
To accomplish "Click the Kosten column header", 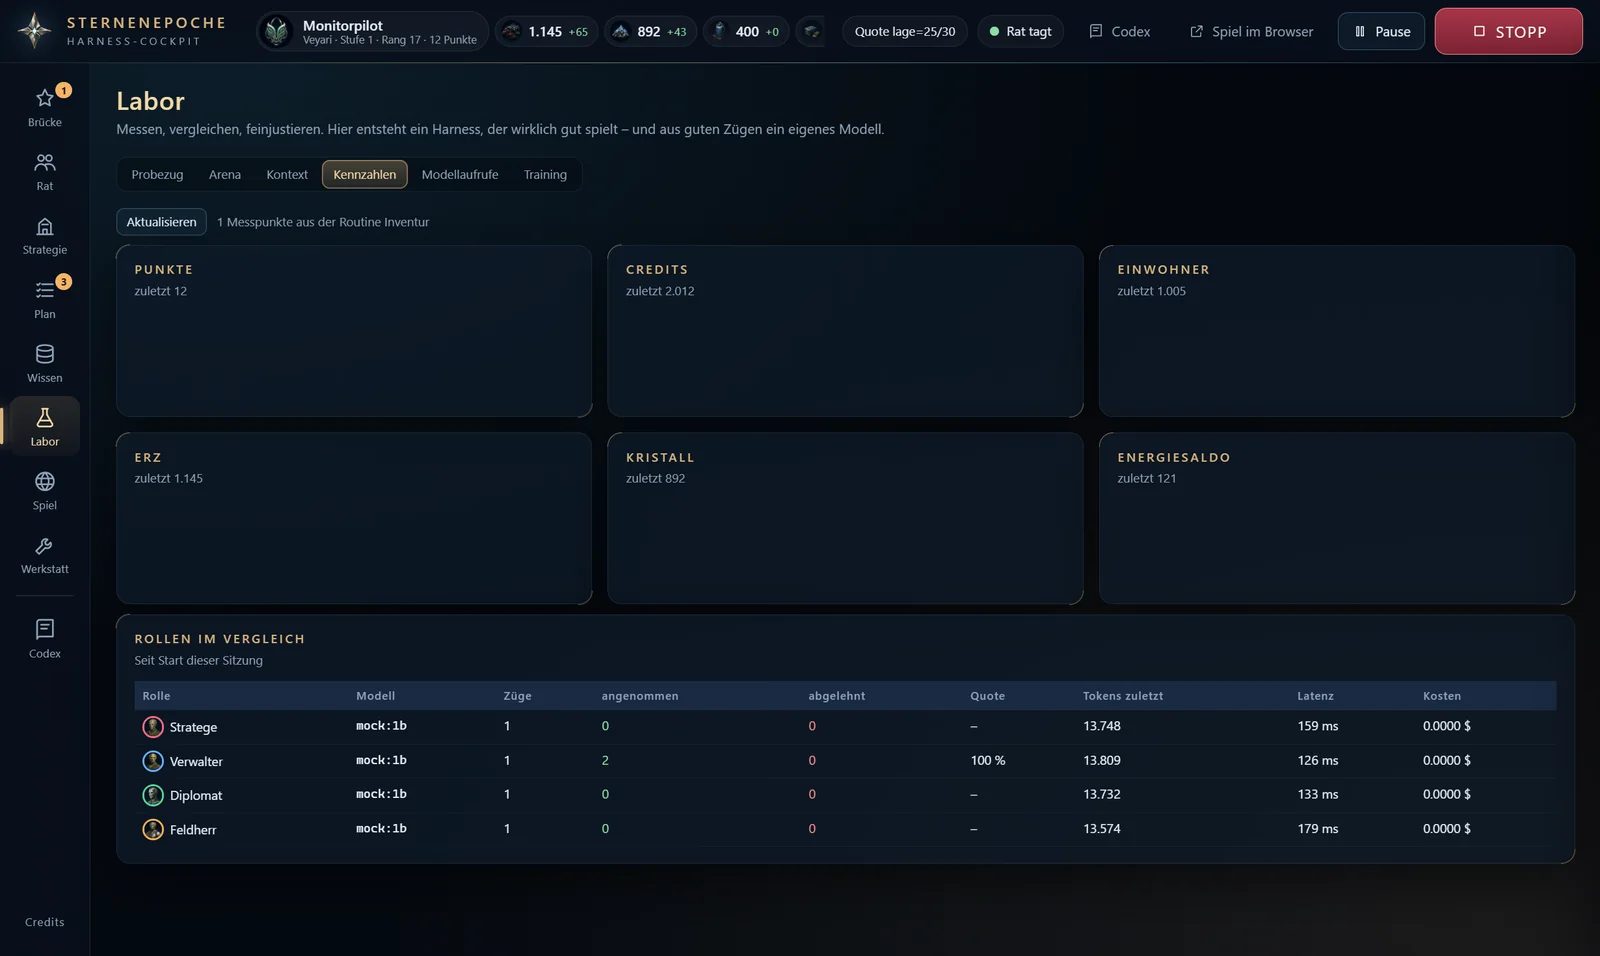I will coord(1442,696).
